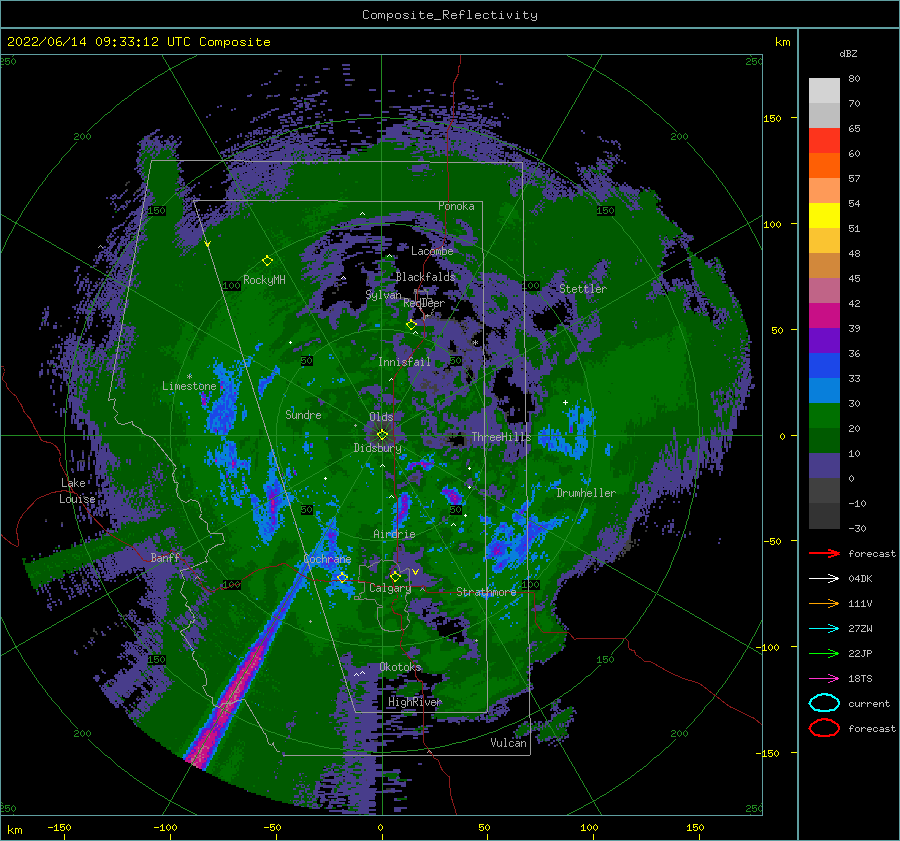The image size is (900, 841).
Task: Click the magenta 18TS arrow icon
Action: (824, 679)
